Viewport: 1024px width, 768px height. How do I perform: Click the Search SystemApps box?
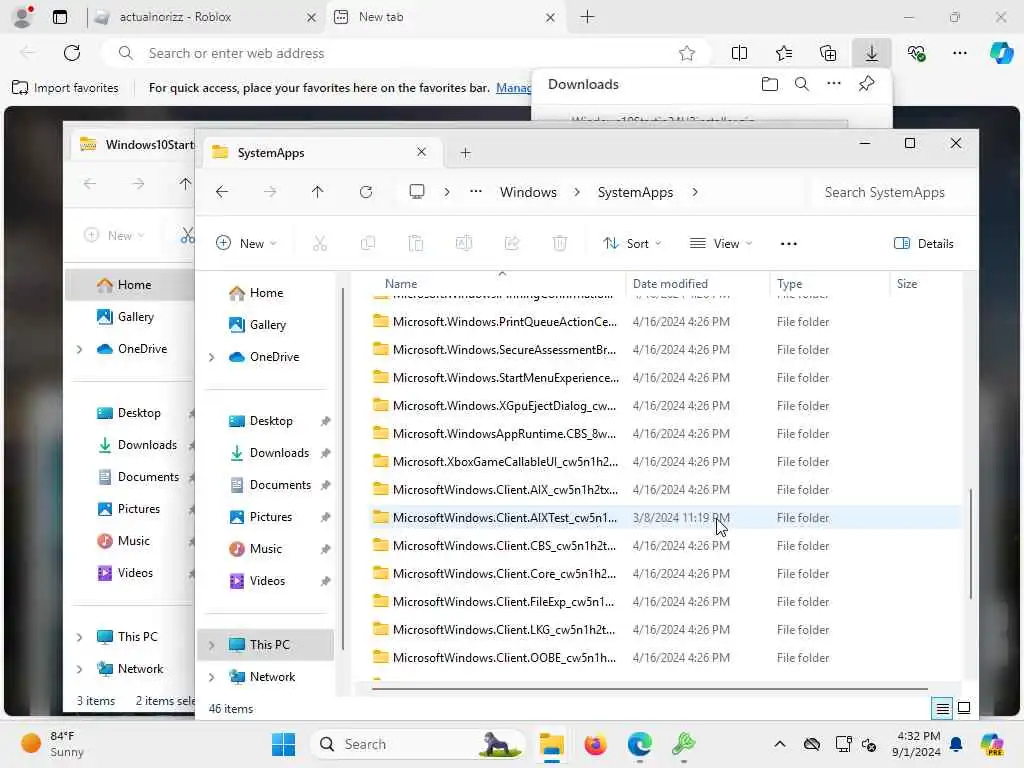pyautogui.click(x=889, y=192)
